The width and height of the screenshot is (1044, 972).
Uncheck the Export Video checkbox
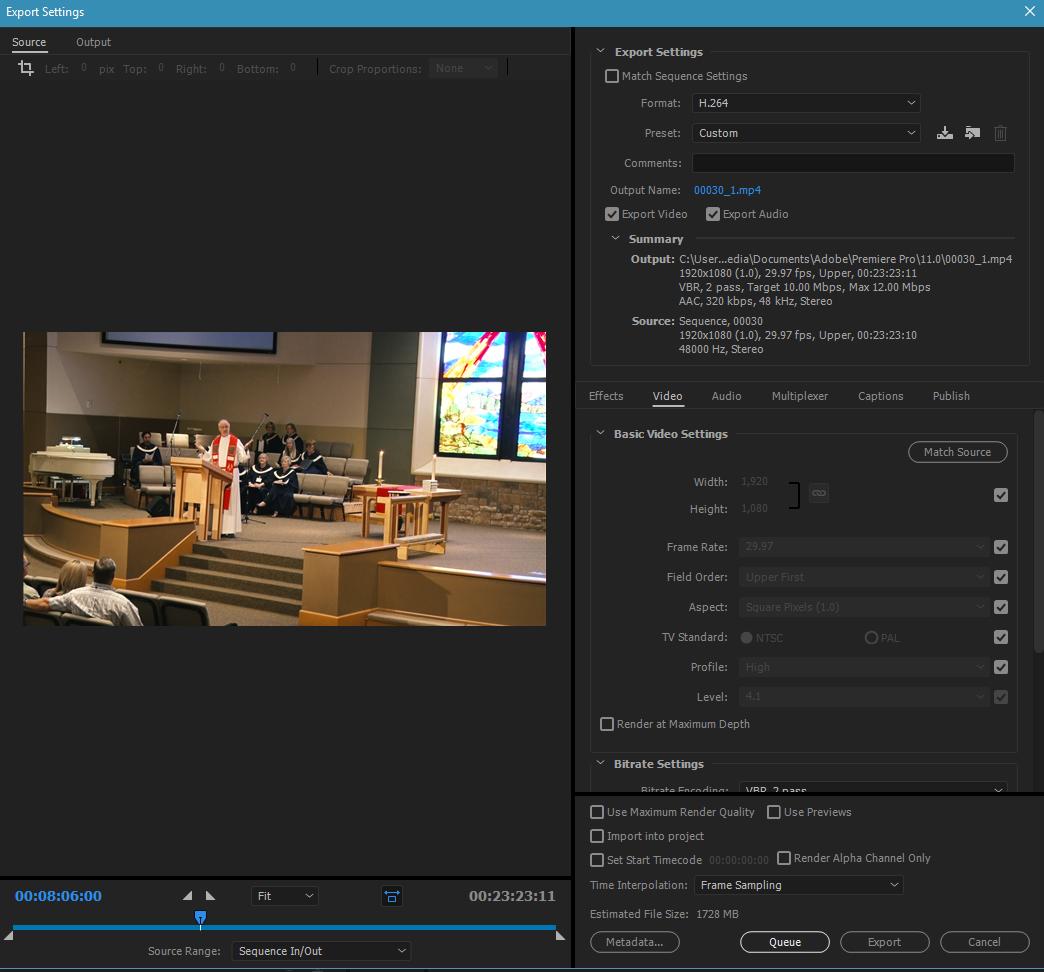611,214
